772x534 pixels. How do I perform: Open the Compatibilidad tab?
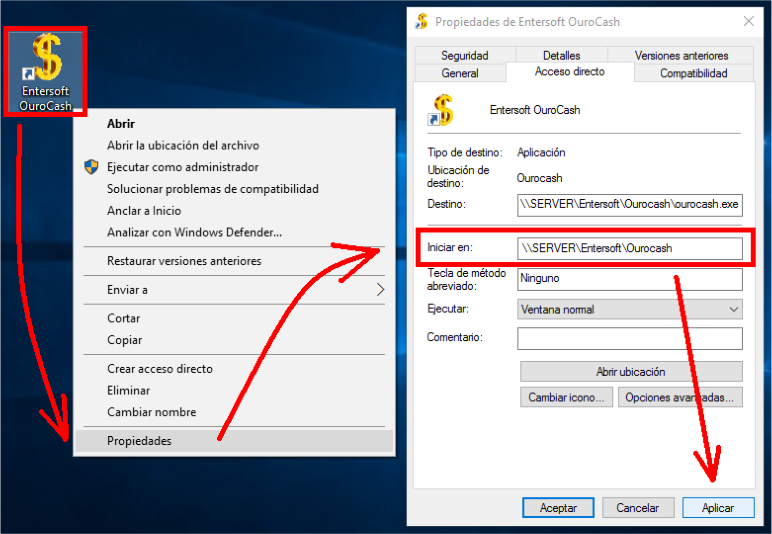point(694,73)
